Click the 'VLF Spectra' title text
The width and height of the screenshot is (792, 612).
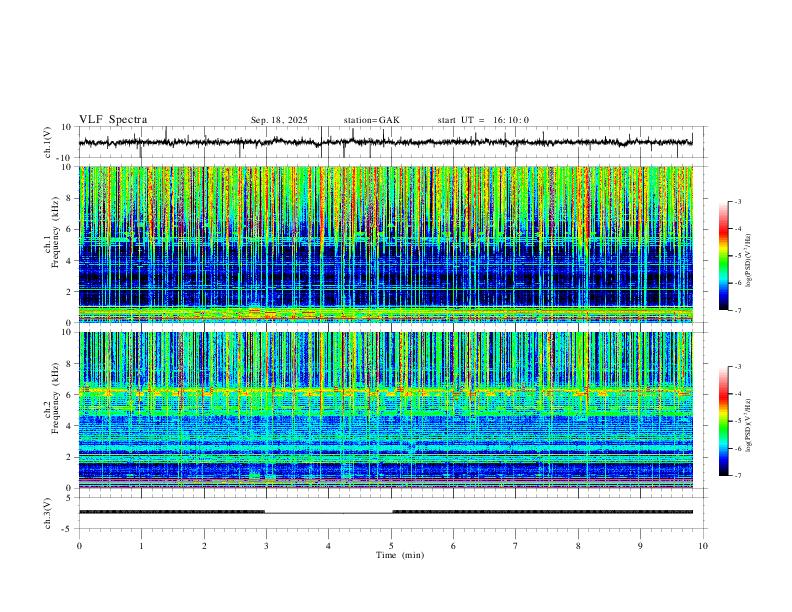pyautogui.click(x=113, y=119)
